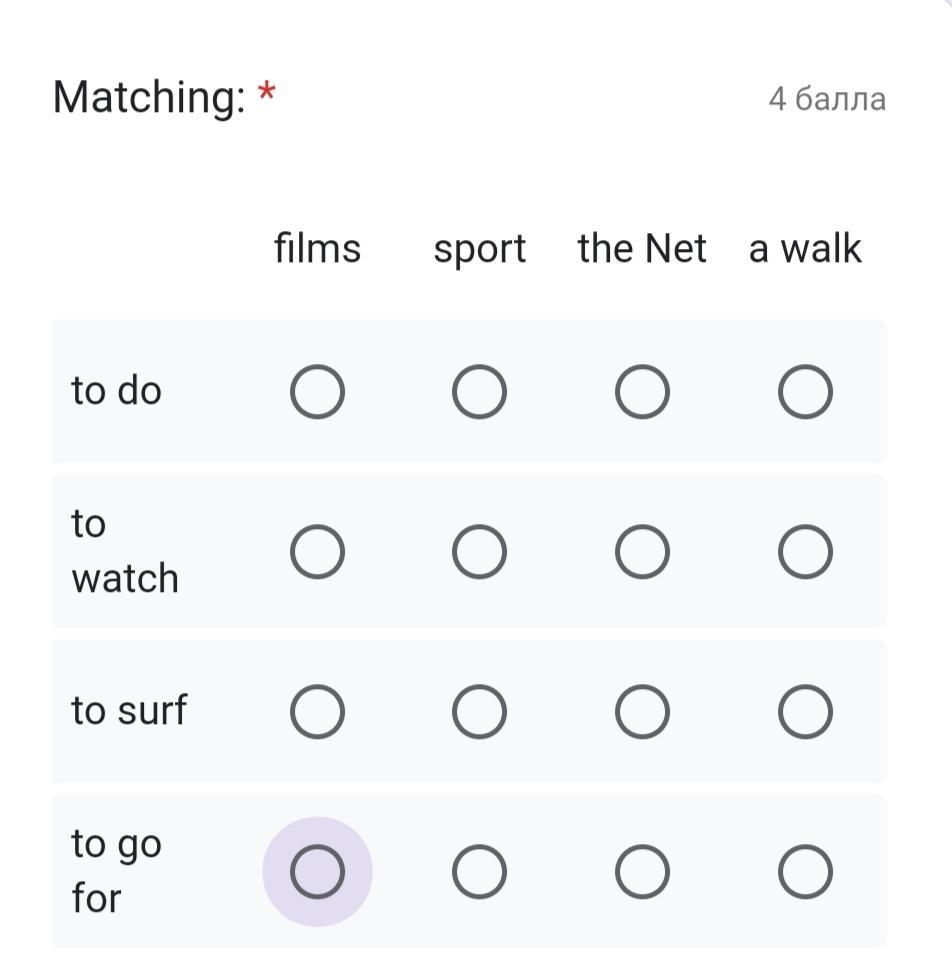Image resolution: width=952 pixels, height=980 pixels.
Task: Click the 'a walk' column header
Action: click(x=805, y=248)
